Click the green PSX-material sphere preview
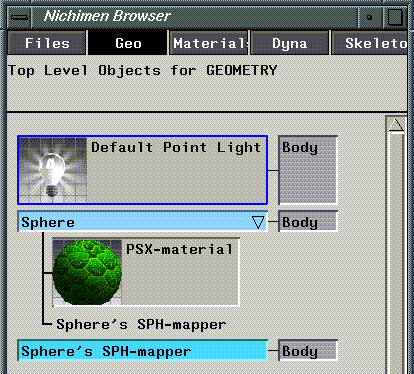 click(87, 272)
